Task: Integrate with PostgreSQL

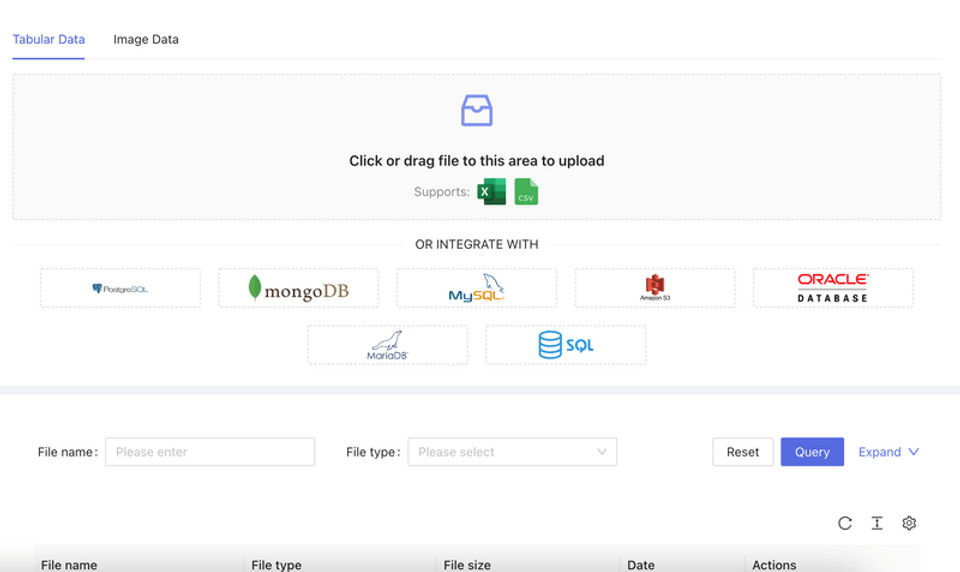Action: click(x=121, y=288)
